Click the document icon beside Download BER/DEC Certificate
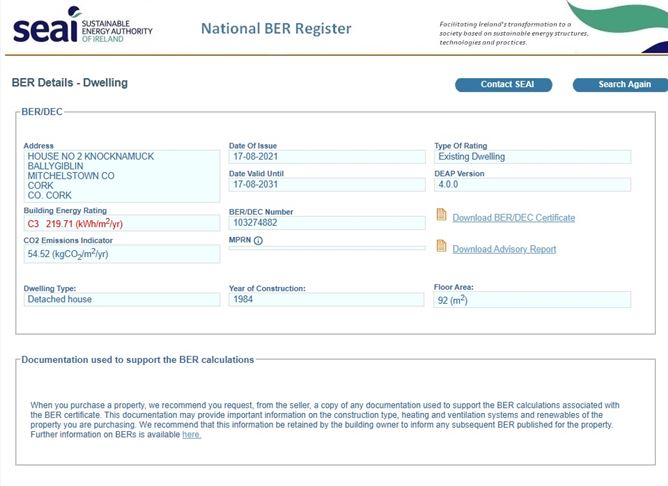 [x=441, y=216]
